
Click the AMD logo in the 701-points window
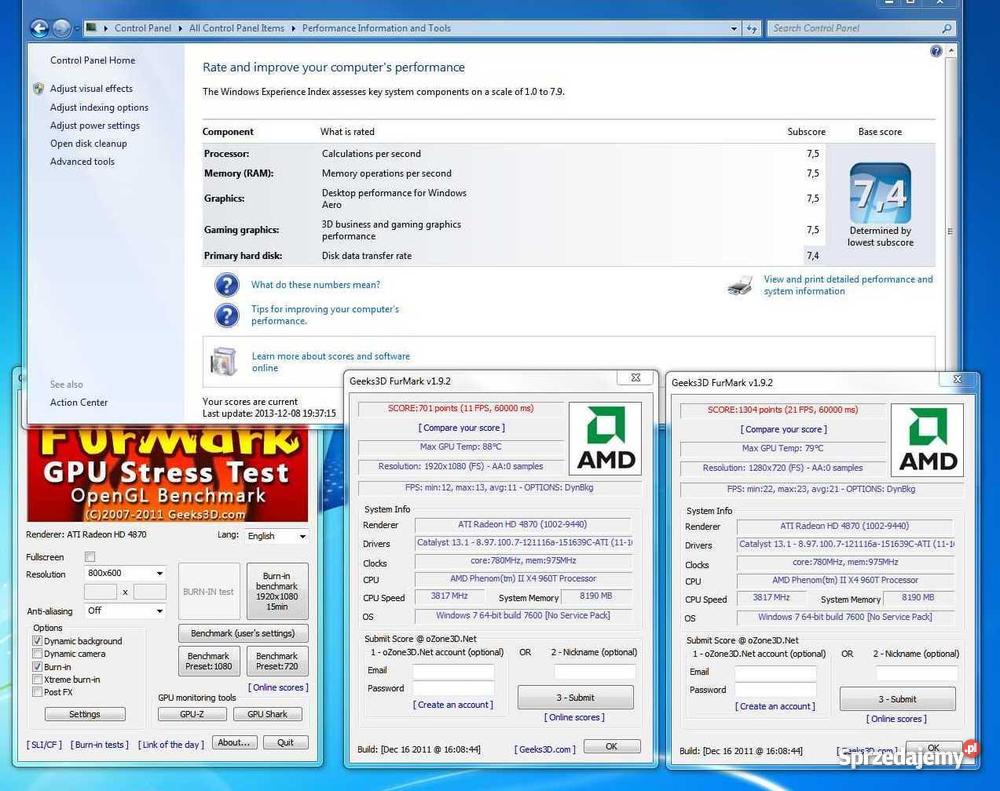(x=605, y=438)
